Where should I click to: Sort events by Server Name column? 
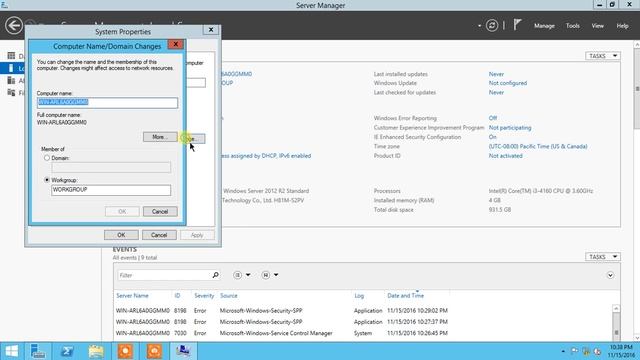[x=132, y=296]
